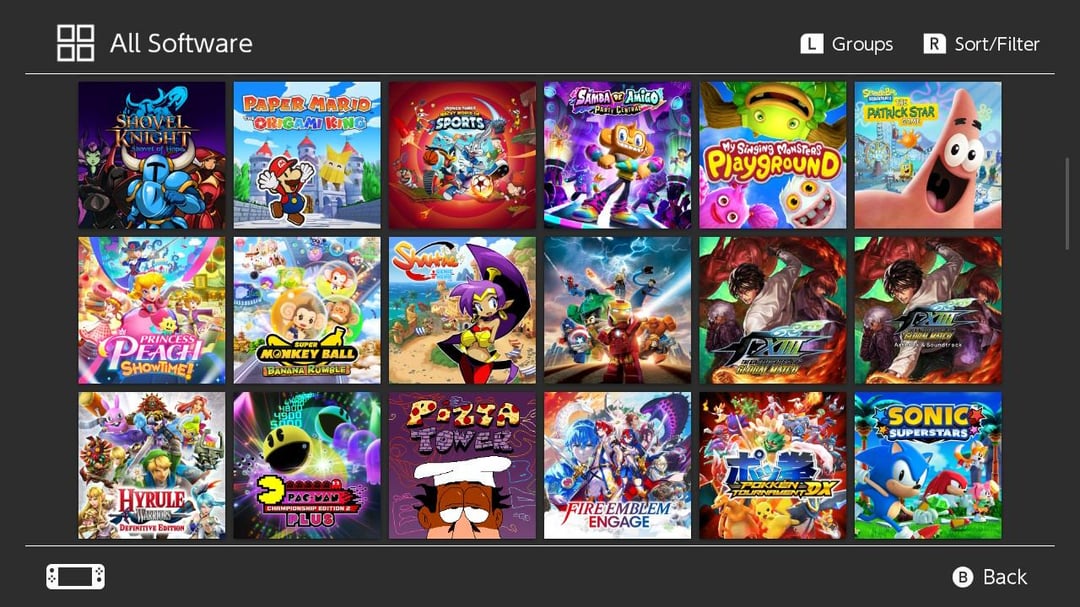Open the LEGO Marvel Super Heroes tile
The width and height of the screenshot is (1080, 607).
click(x=618, y=311)
